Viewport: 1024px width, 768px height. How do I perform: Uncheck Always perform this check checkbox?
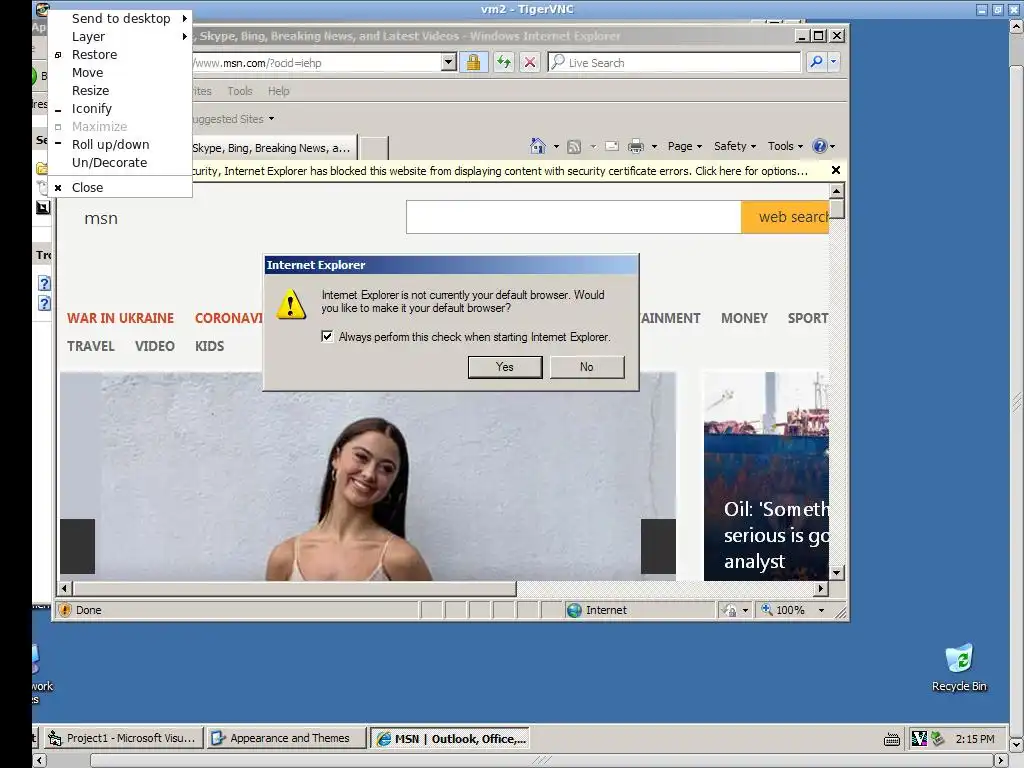pos(327,336)
